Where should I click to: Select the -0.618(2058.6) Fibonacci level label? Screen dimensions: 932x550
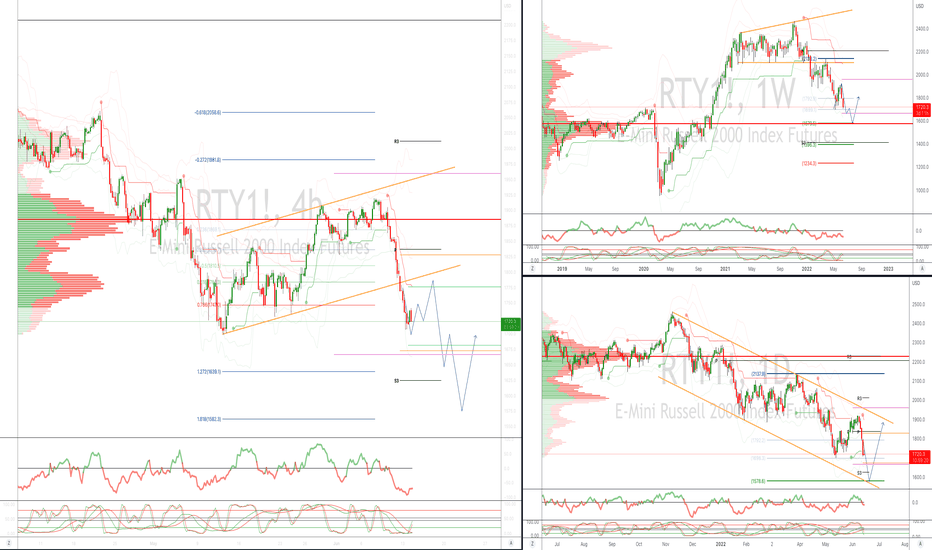point(208,112)
